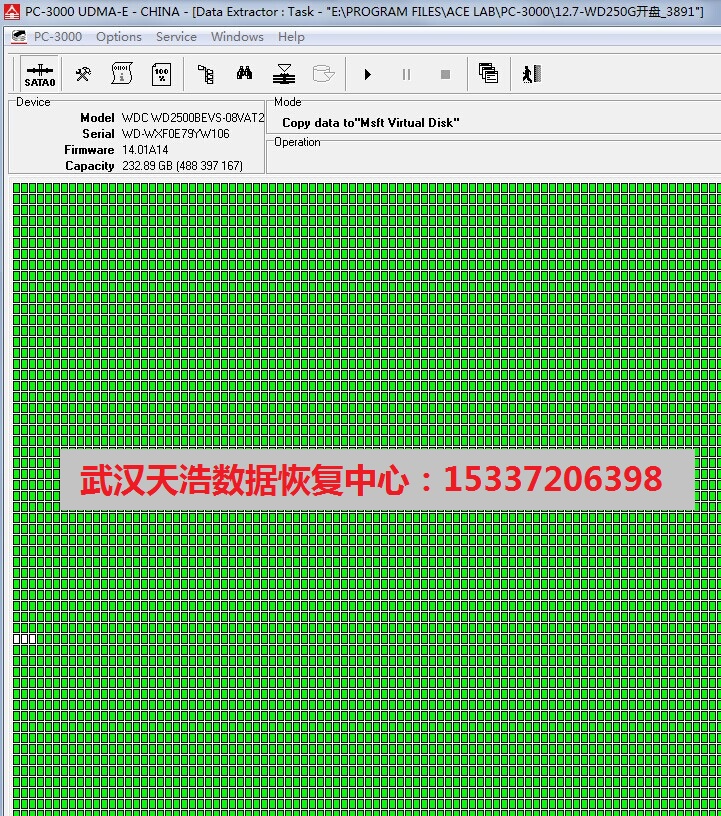Viewport: 721px width, 816px height.
Task: Click the binoculars search icon
Action: coord(244,74)
